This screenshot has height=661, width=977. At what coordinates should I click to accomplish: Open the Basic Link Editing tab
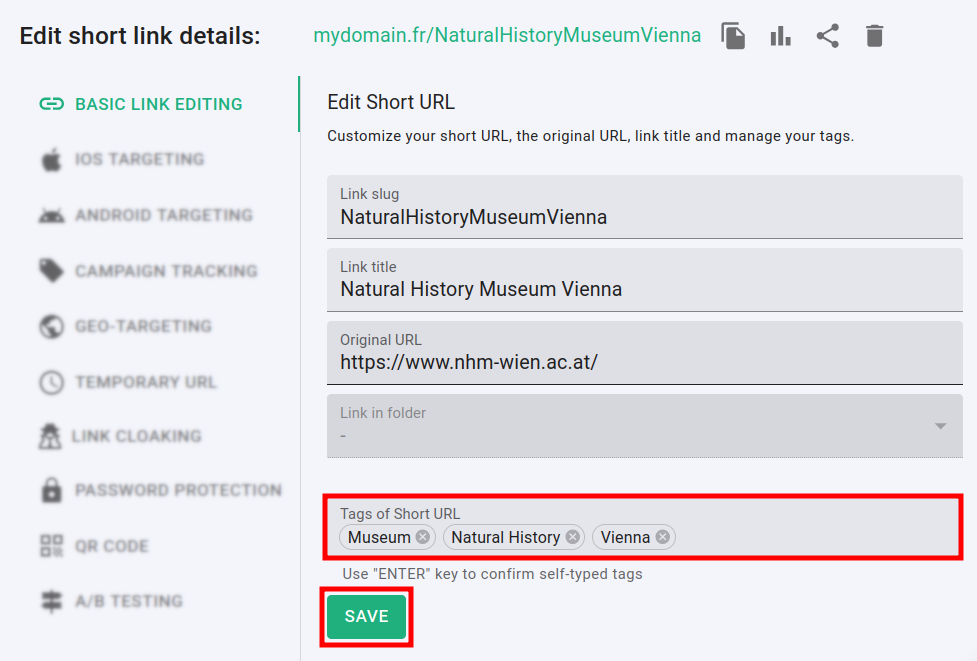pyautogui.click(x=158, y=104)
